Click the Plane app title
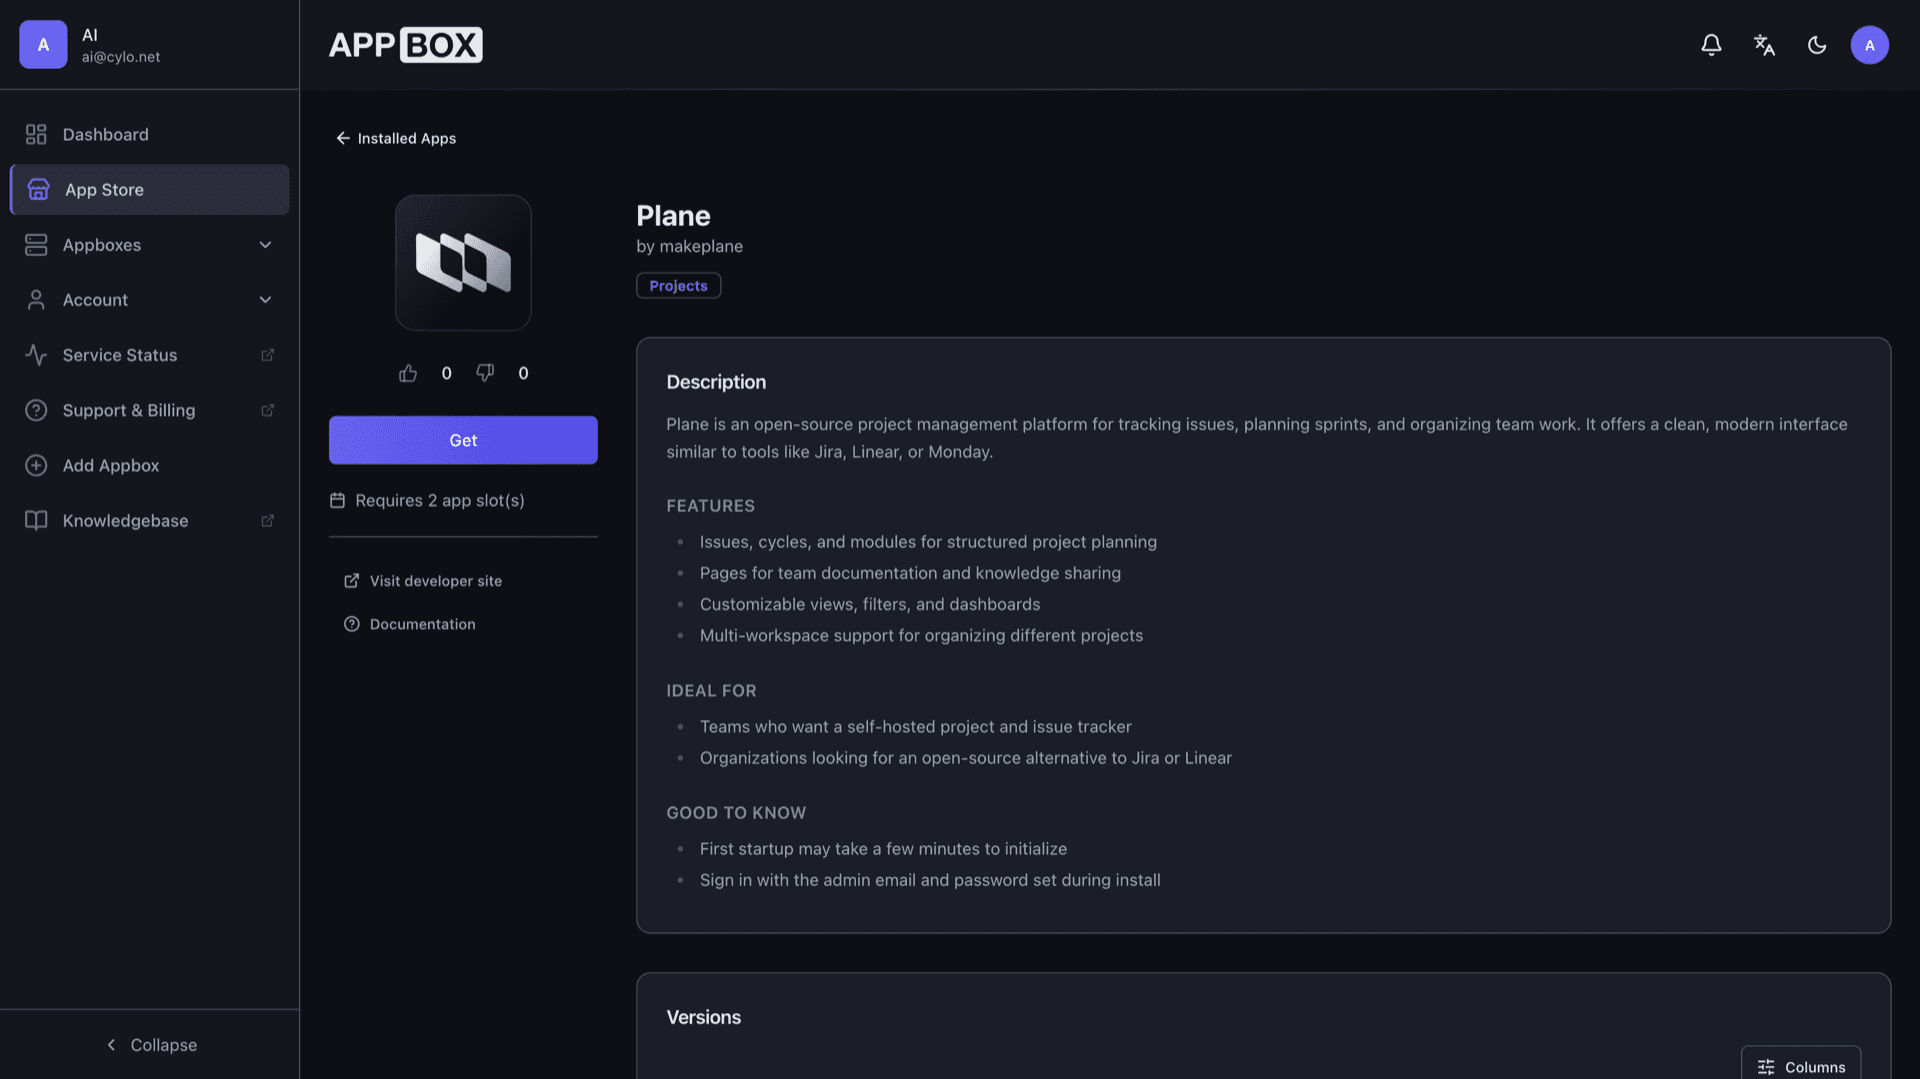This screenshot has height=1079, width=1920. (x=673, y=216)
